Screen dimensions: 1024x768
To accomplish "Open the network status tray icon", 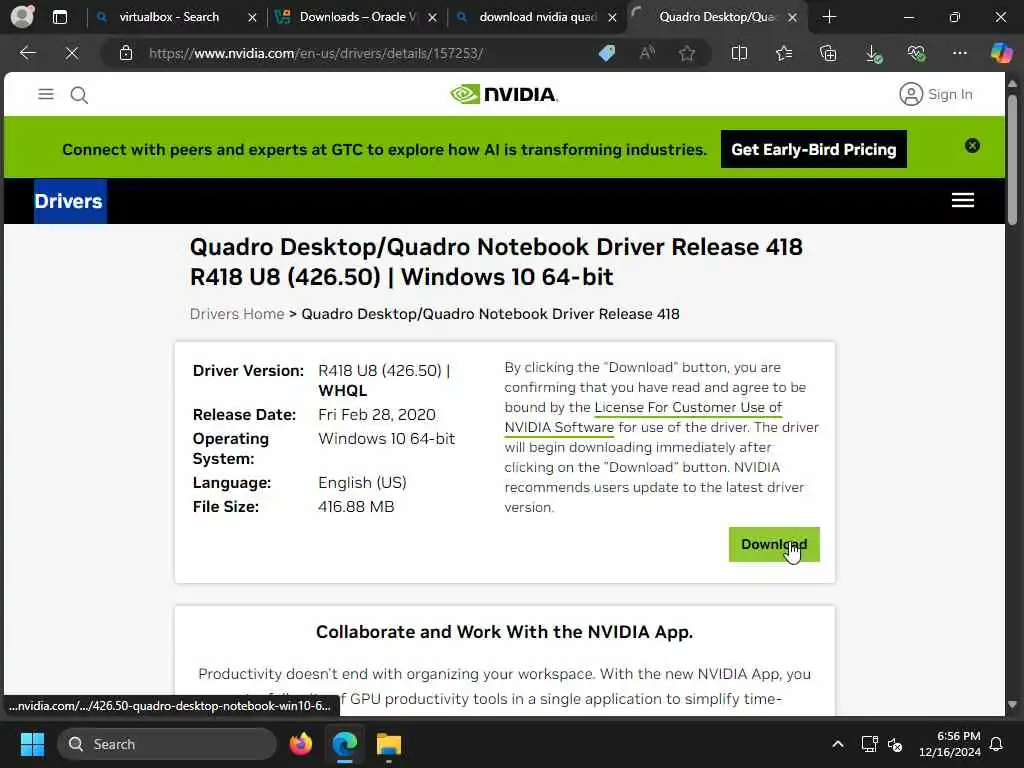I will point(869,744).
